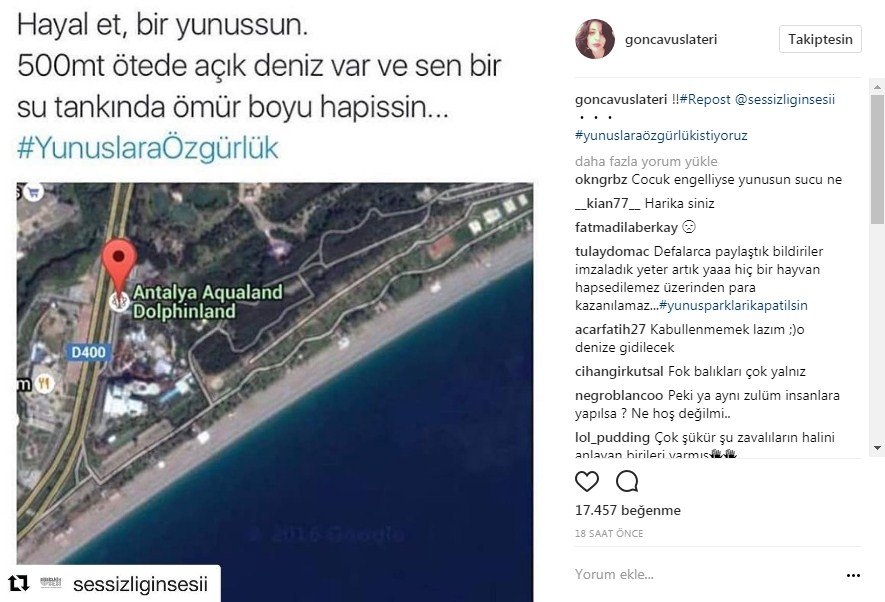Open tulaydomac commenter profile
Image resolution: width=885 pixels, height=602 pixels.
(612, 251)
